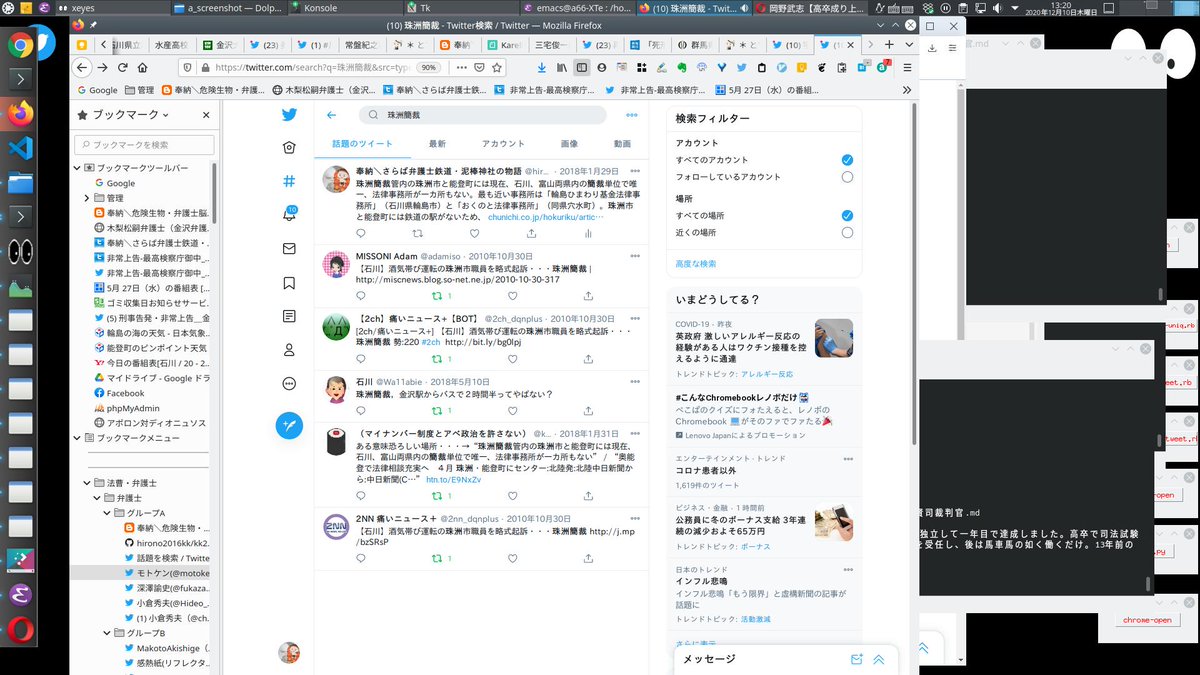1200x675 pixels.
Task: Collapse the 弁護士 folder
Action: pos(97,498)
